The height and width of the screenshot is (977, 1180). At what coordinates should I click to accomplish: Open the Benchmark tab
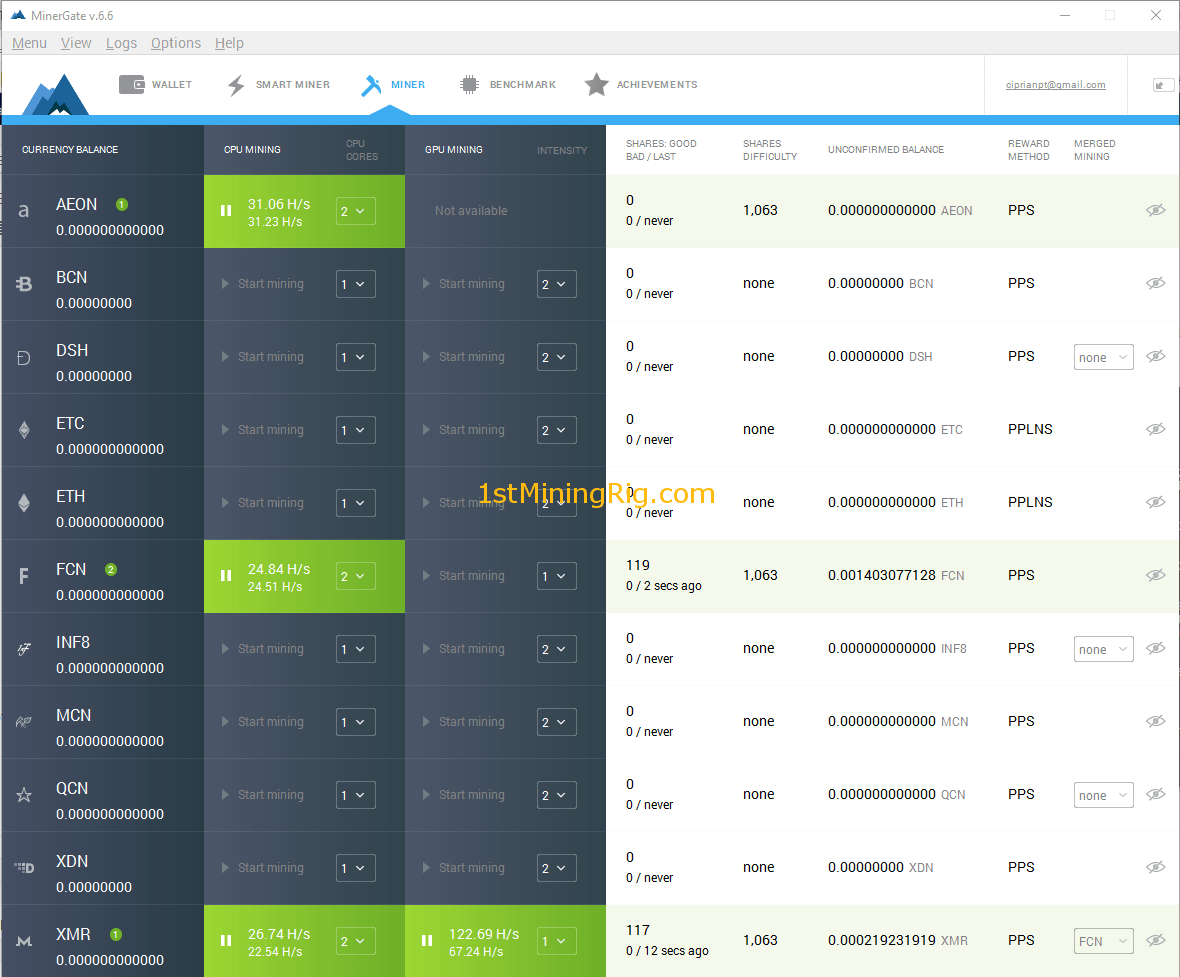(x=508, y=84)
